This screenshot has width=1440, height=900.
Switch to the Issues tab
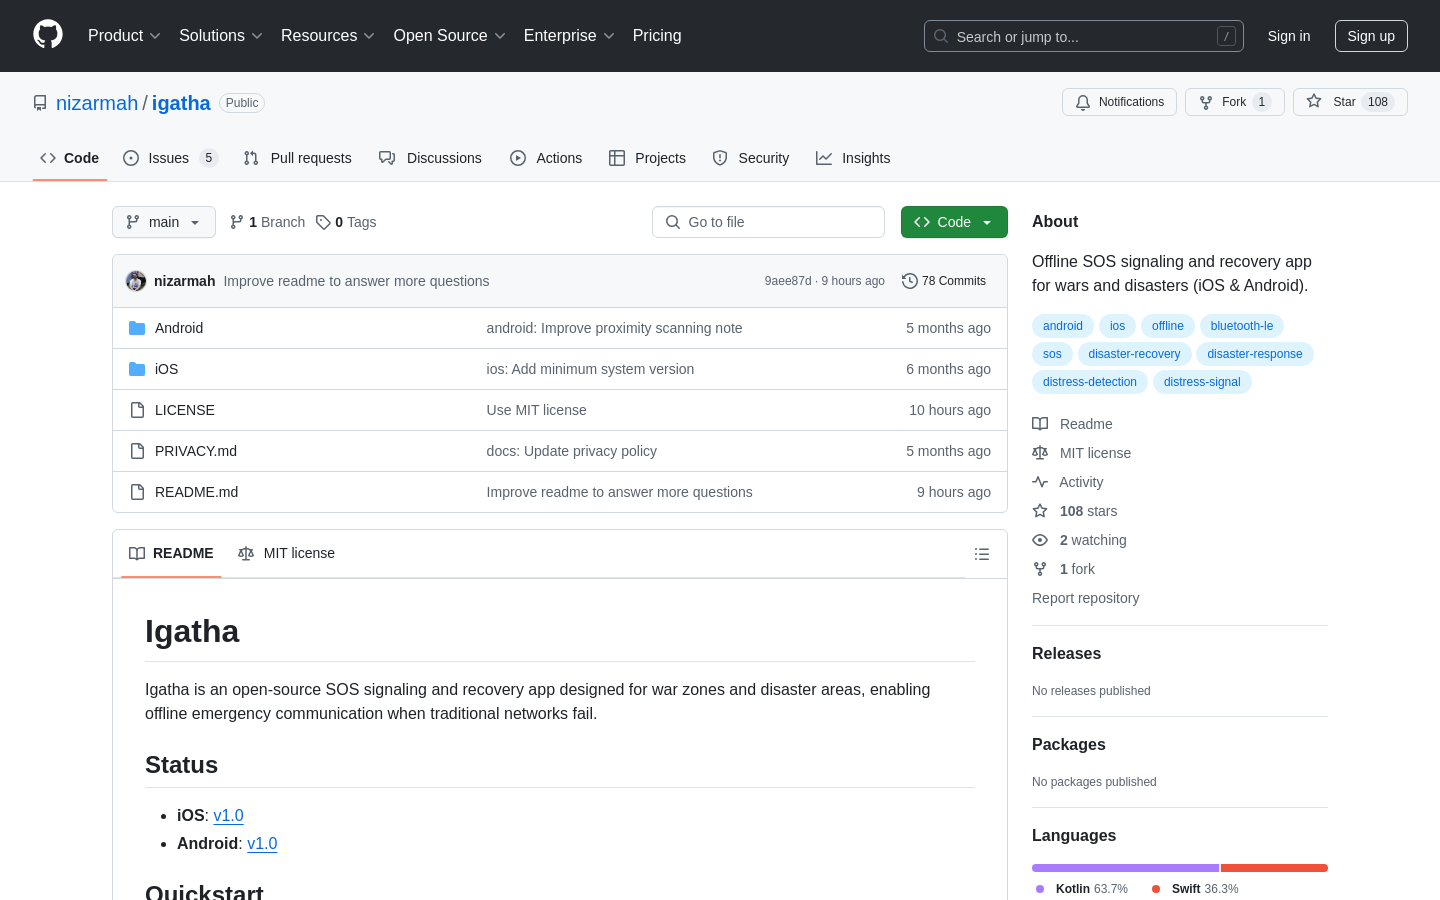point(170,158)
